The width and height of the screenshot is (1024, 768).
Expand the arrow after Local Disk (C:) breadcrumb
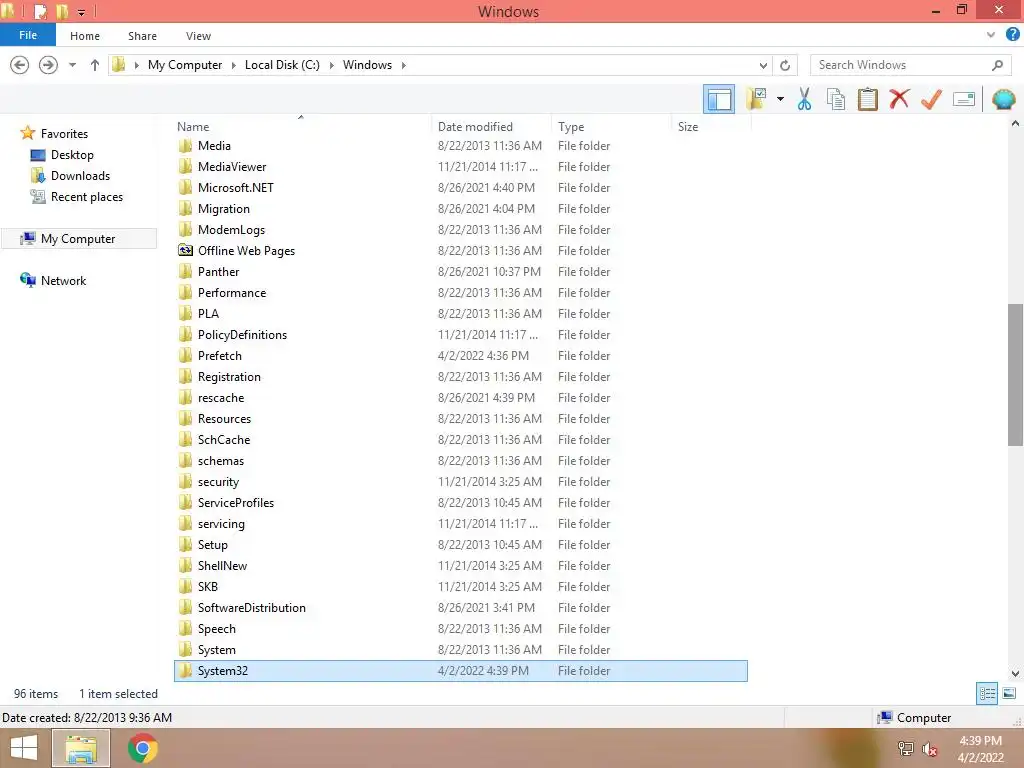click(x=331, y=65)
